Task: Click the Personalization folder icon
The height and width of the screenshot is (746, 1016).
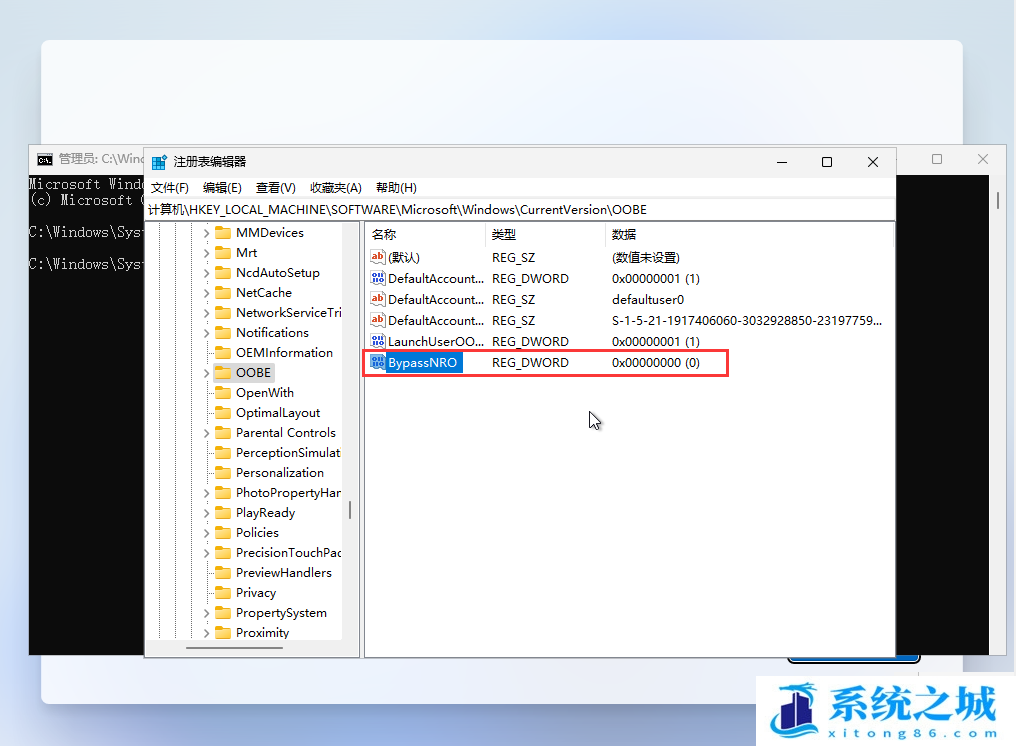Action: click(223, 473)
